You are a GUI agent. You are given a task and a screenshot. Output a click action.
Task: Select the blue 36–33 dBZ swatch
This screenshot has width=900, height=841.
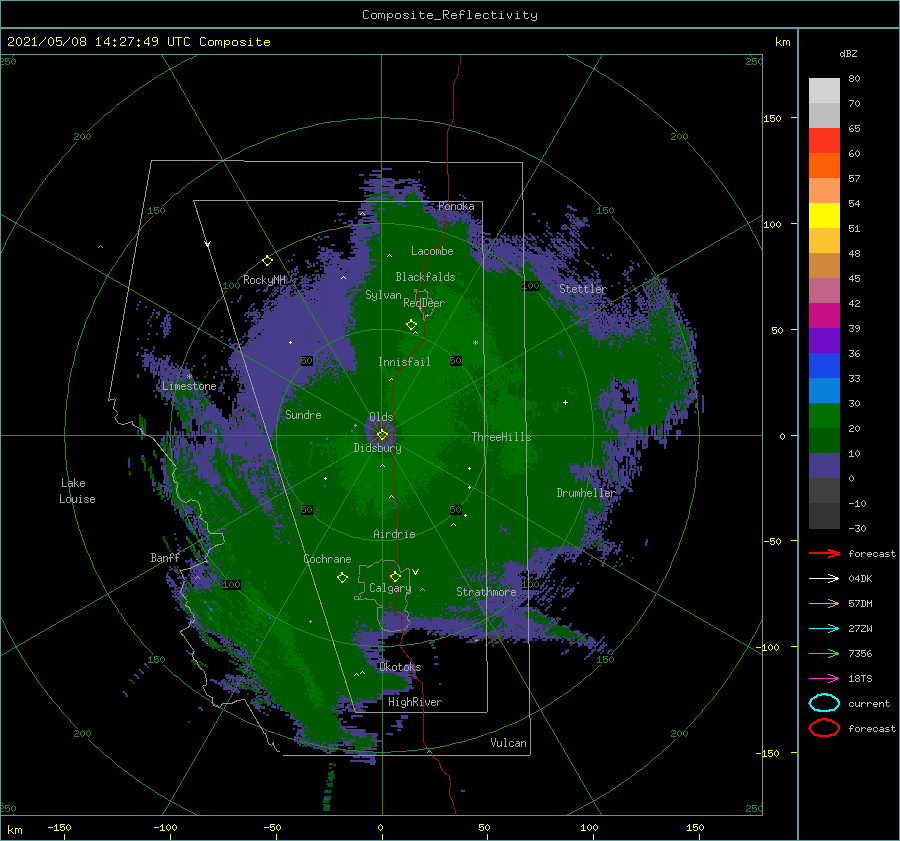[824, 366]
